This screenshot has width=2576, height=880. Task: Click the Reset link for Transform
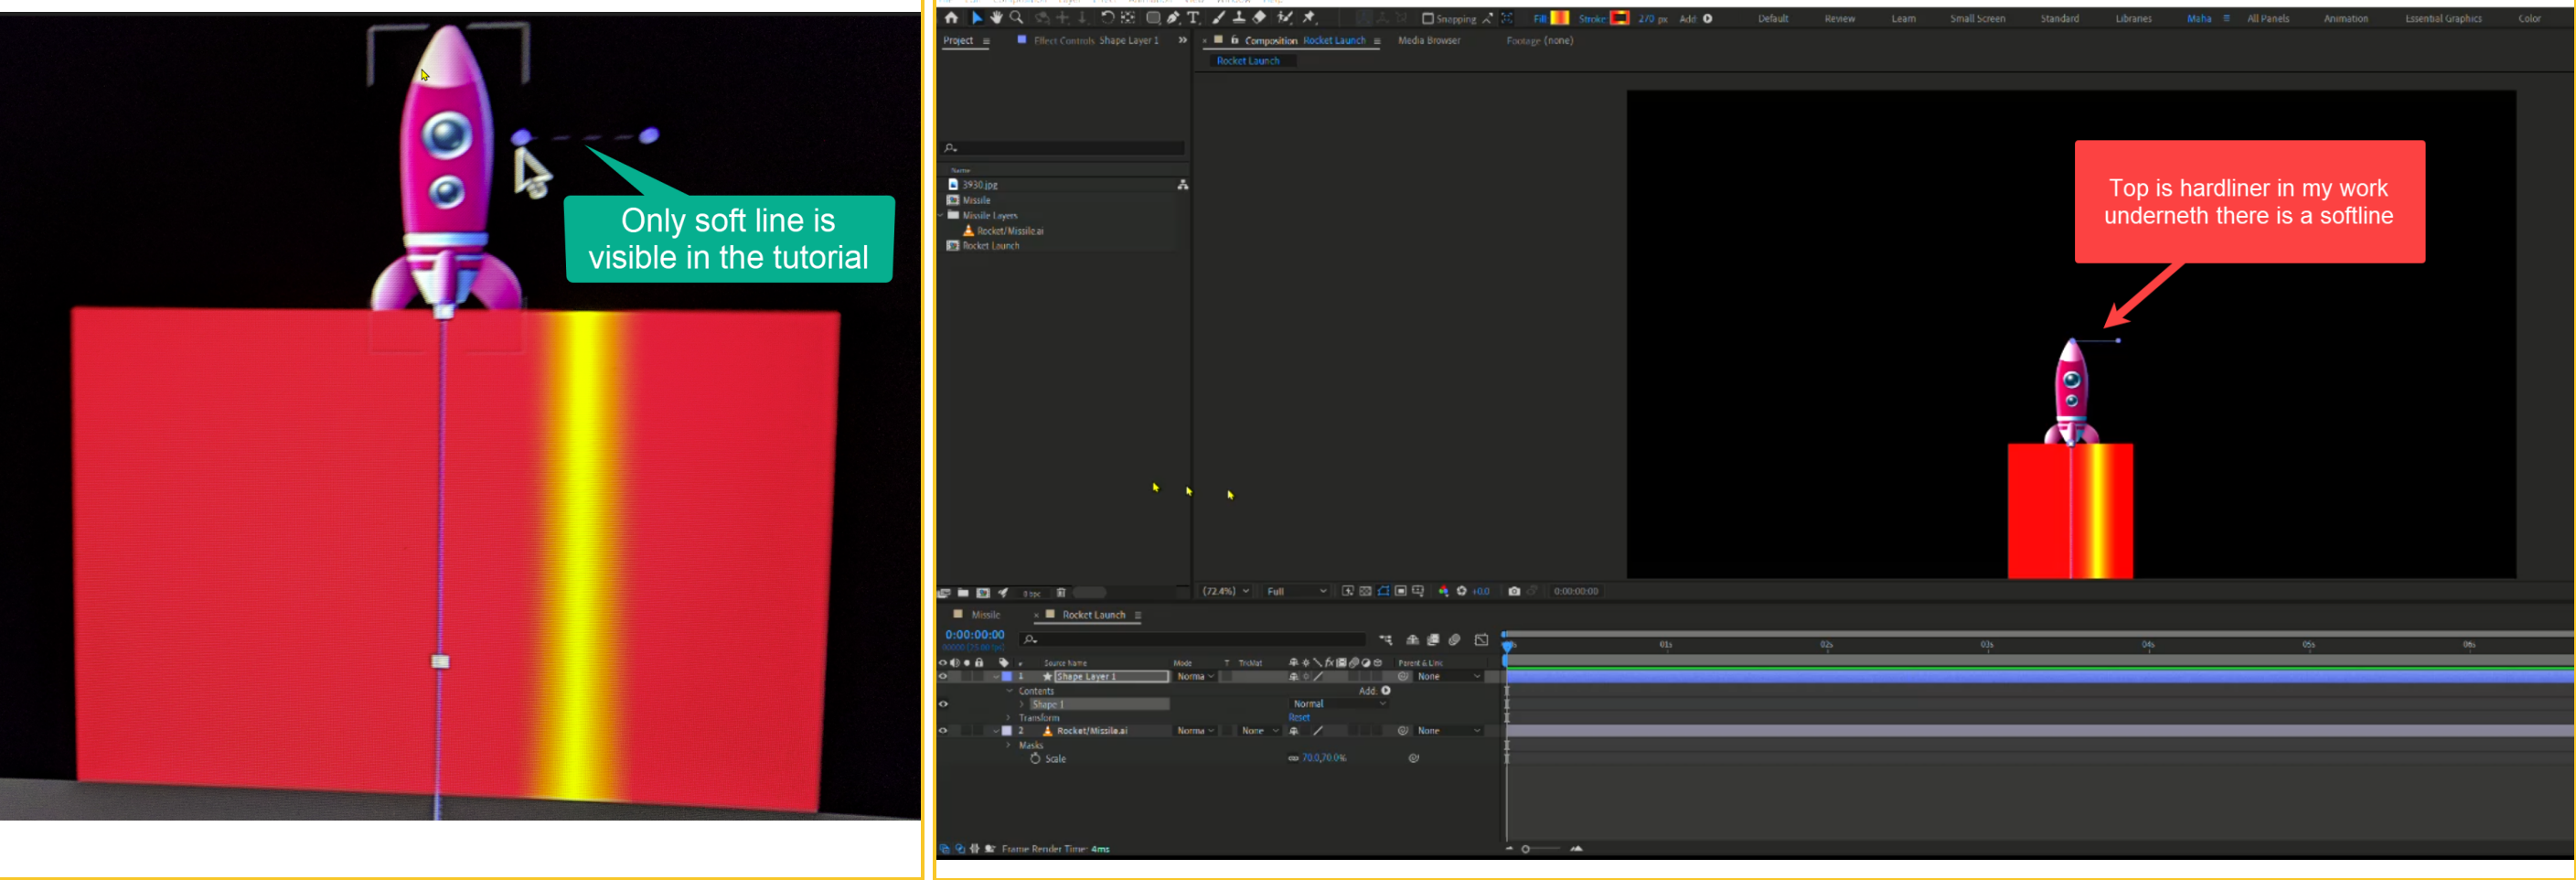tap(1300, 718)
